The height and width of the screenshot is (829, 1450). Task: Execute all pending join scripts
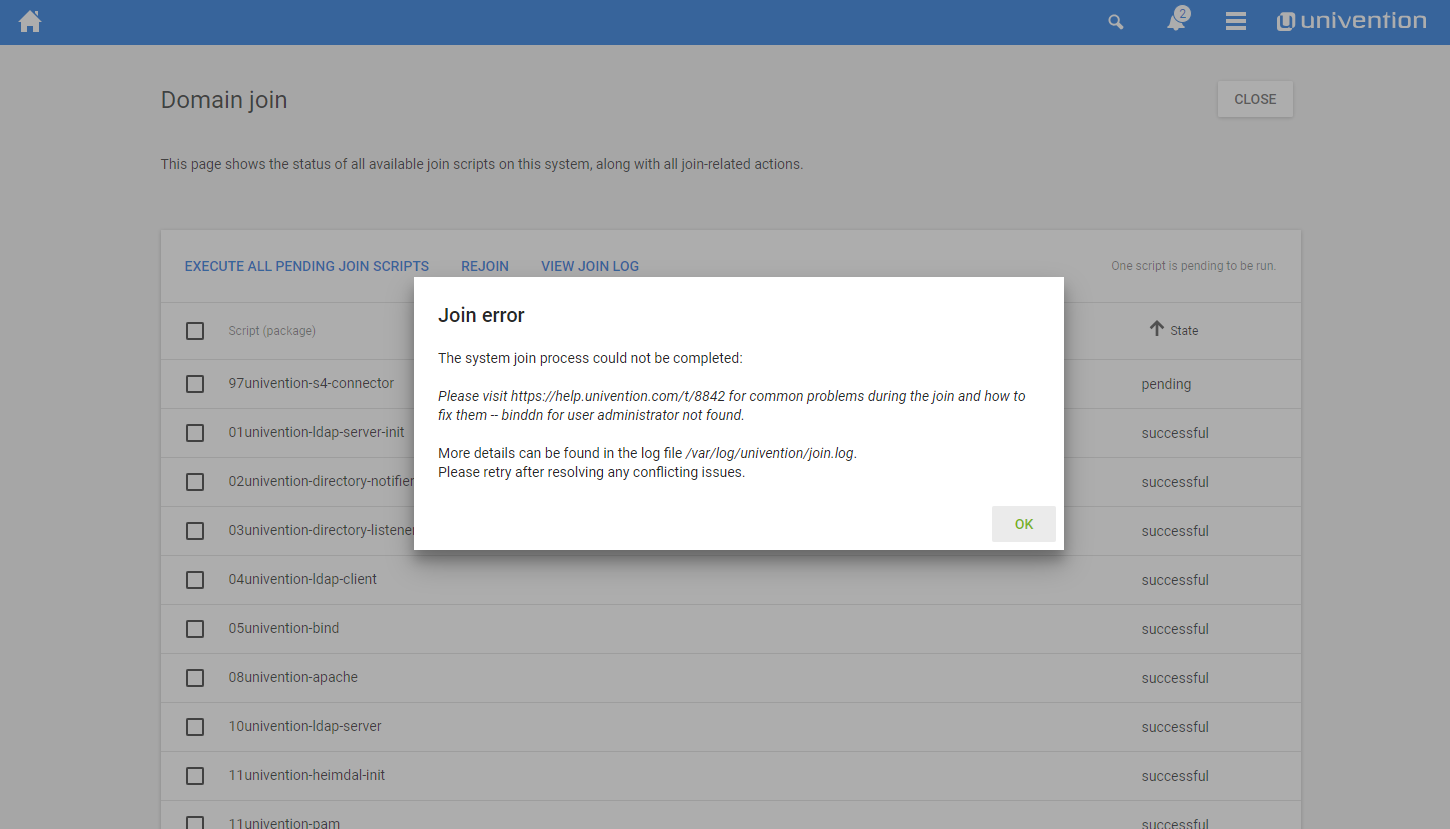(307, 266)
